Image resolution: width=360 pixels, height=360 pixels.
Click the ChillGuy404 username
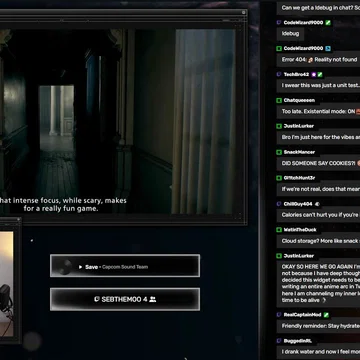click(x=298, y=204)
